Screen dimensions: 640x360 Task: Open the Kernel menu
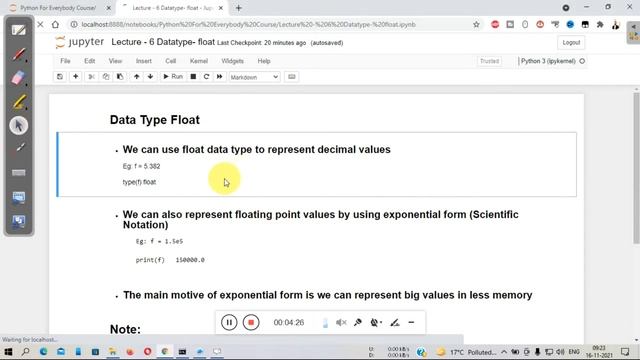(x=199, y=61)
